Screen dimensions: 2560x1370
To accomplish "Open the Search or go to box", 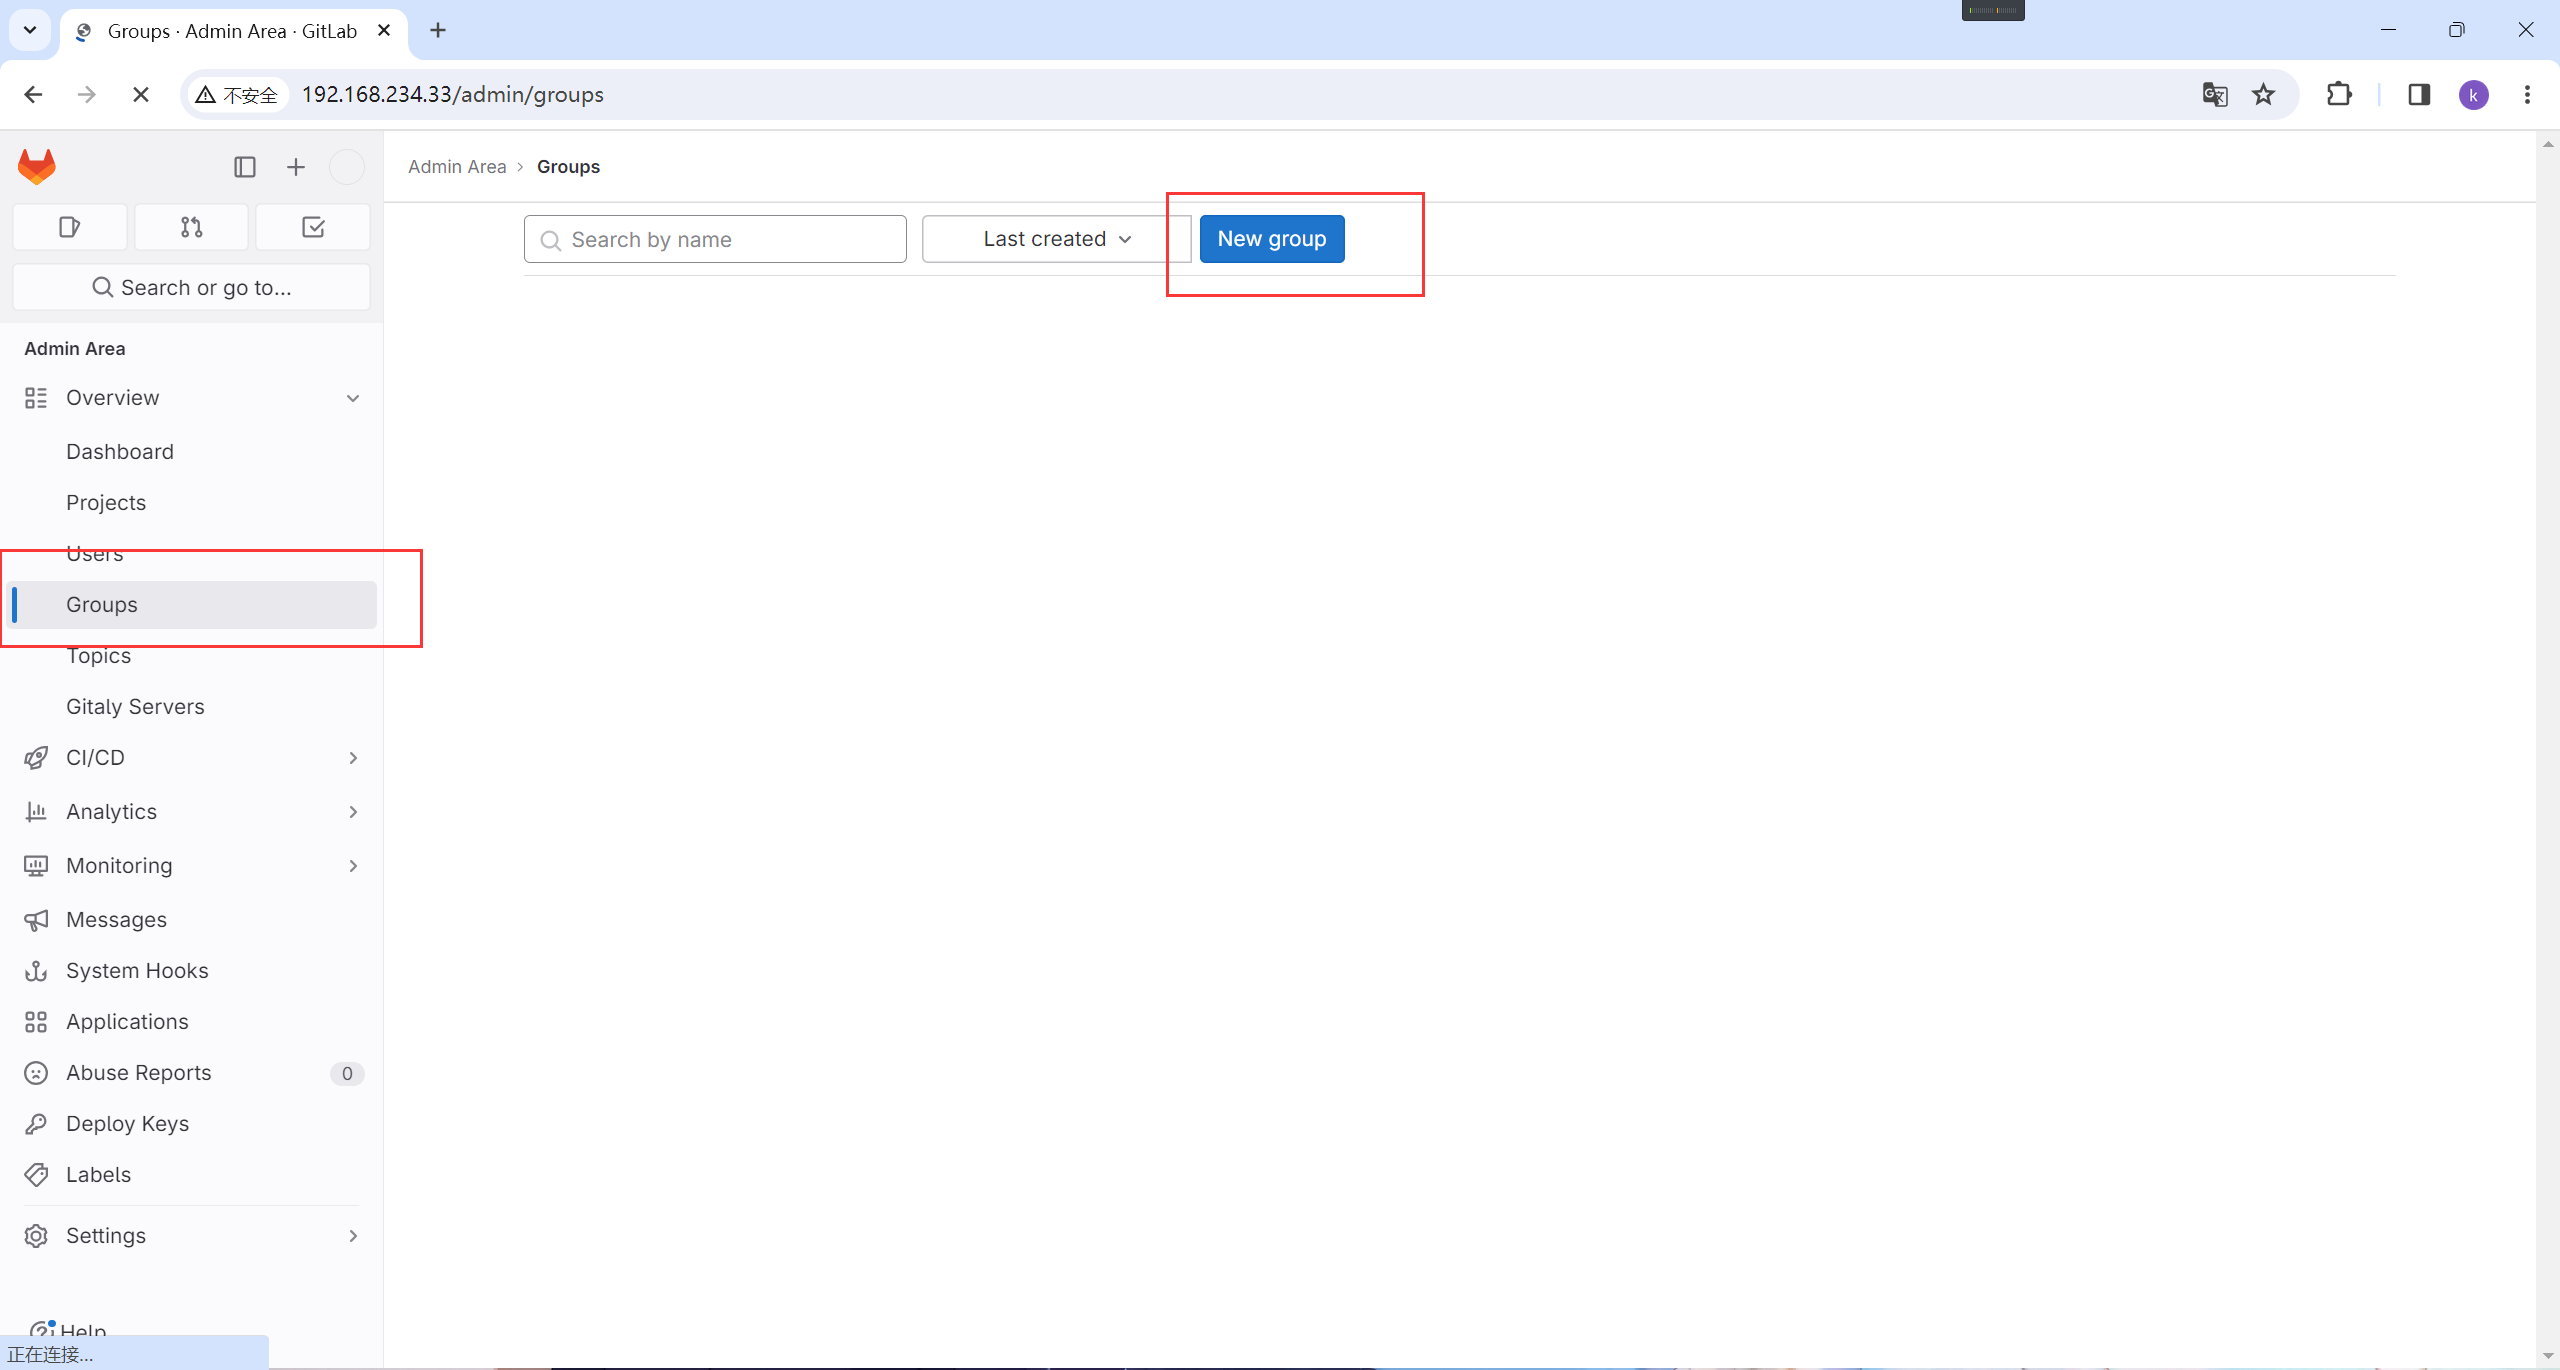I will (192, 288).
